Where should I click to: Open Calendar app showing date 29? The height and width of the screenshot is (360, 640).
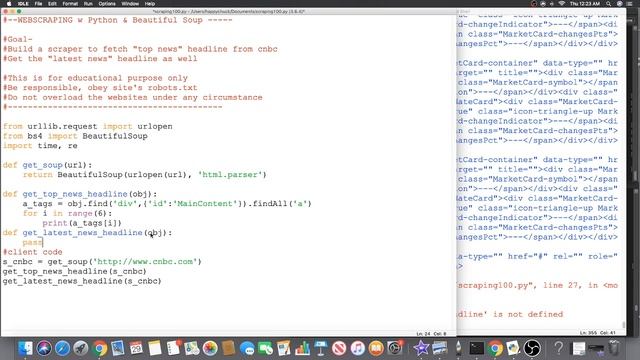136,349
